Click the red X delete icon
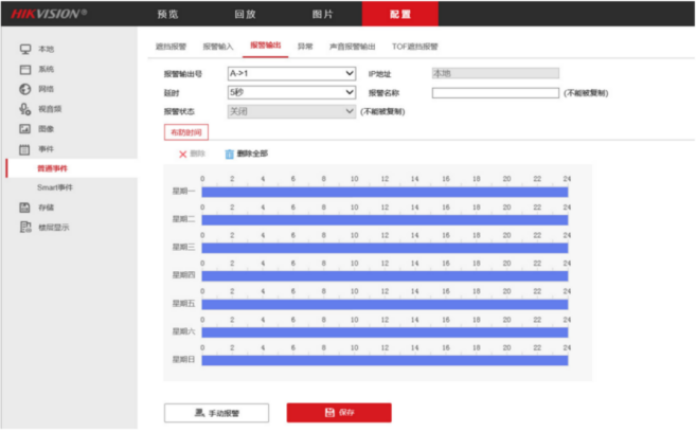 click(x=183, y=154)
